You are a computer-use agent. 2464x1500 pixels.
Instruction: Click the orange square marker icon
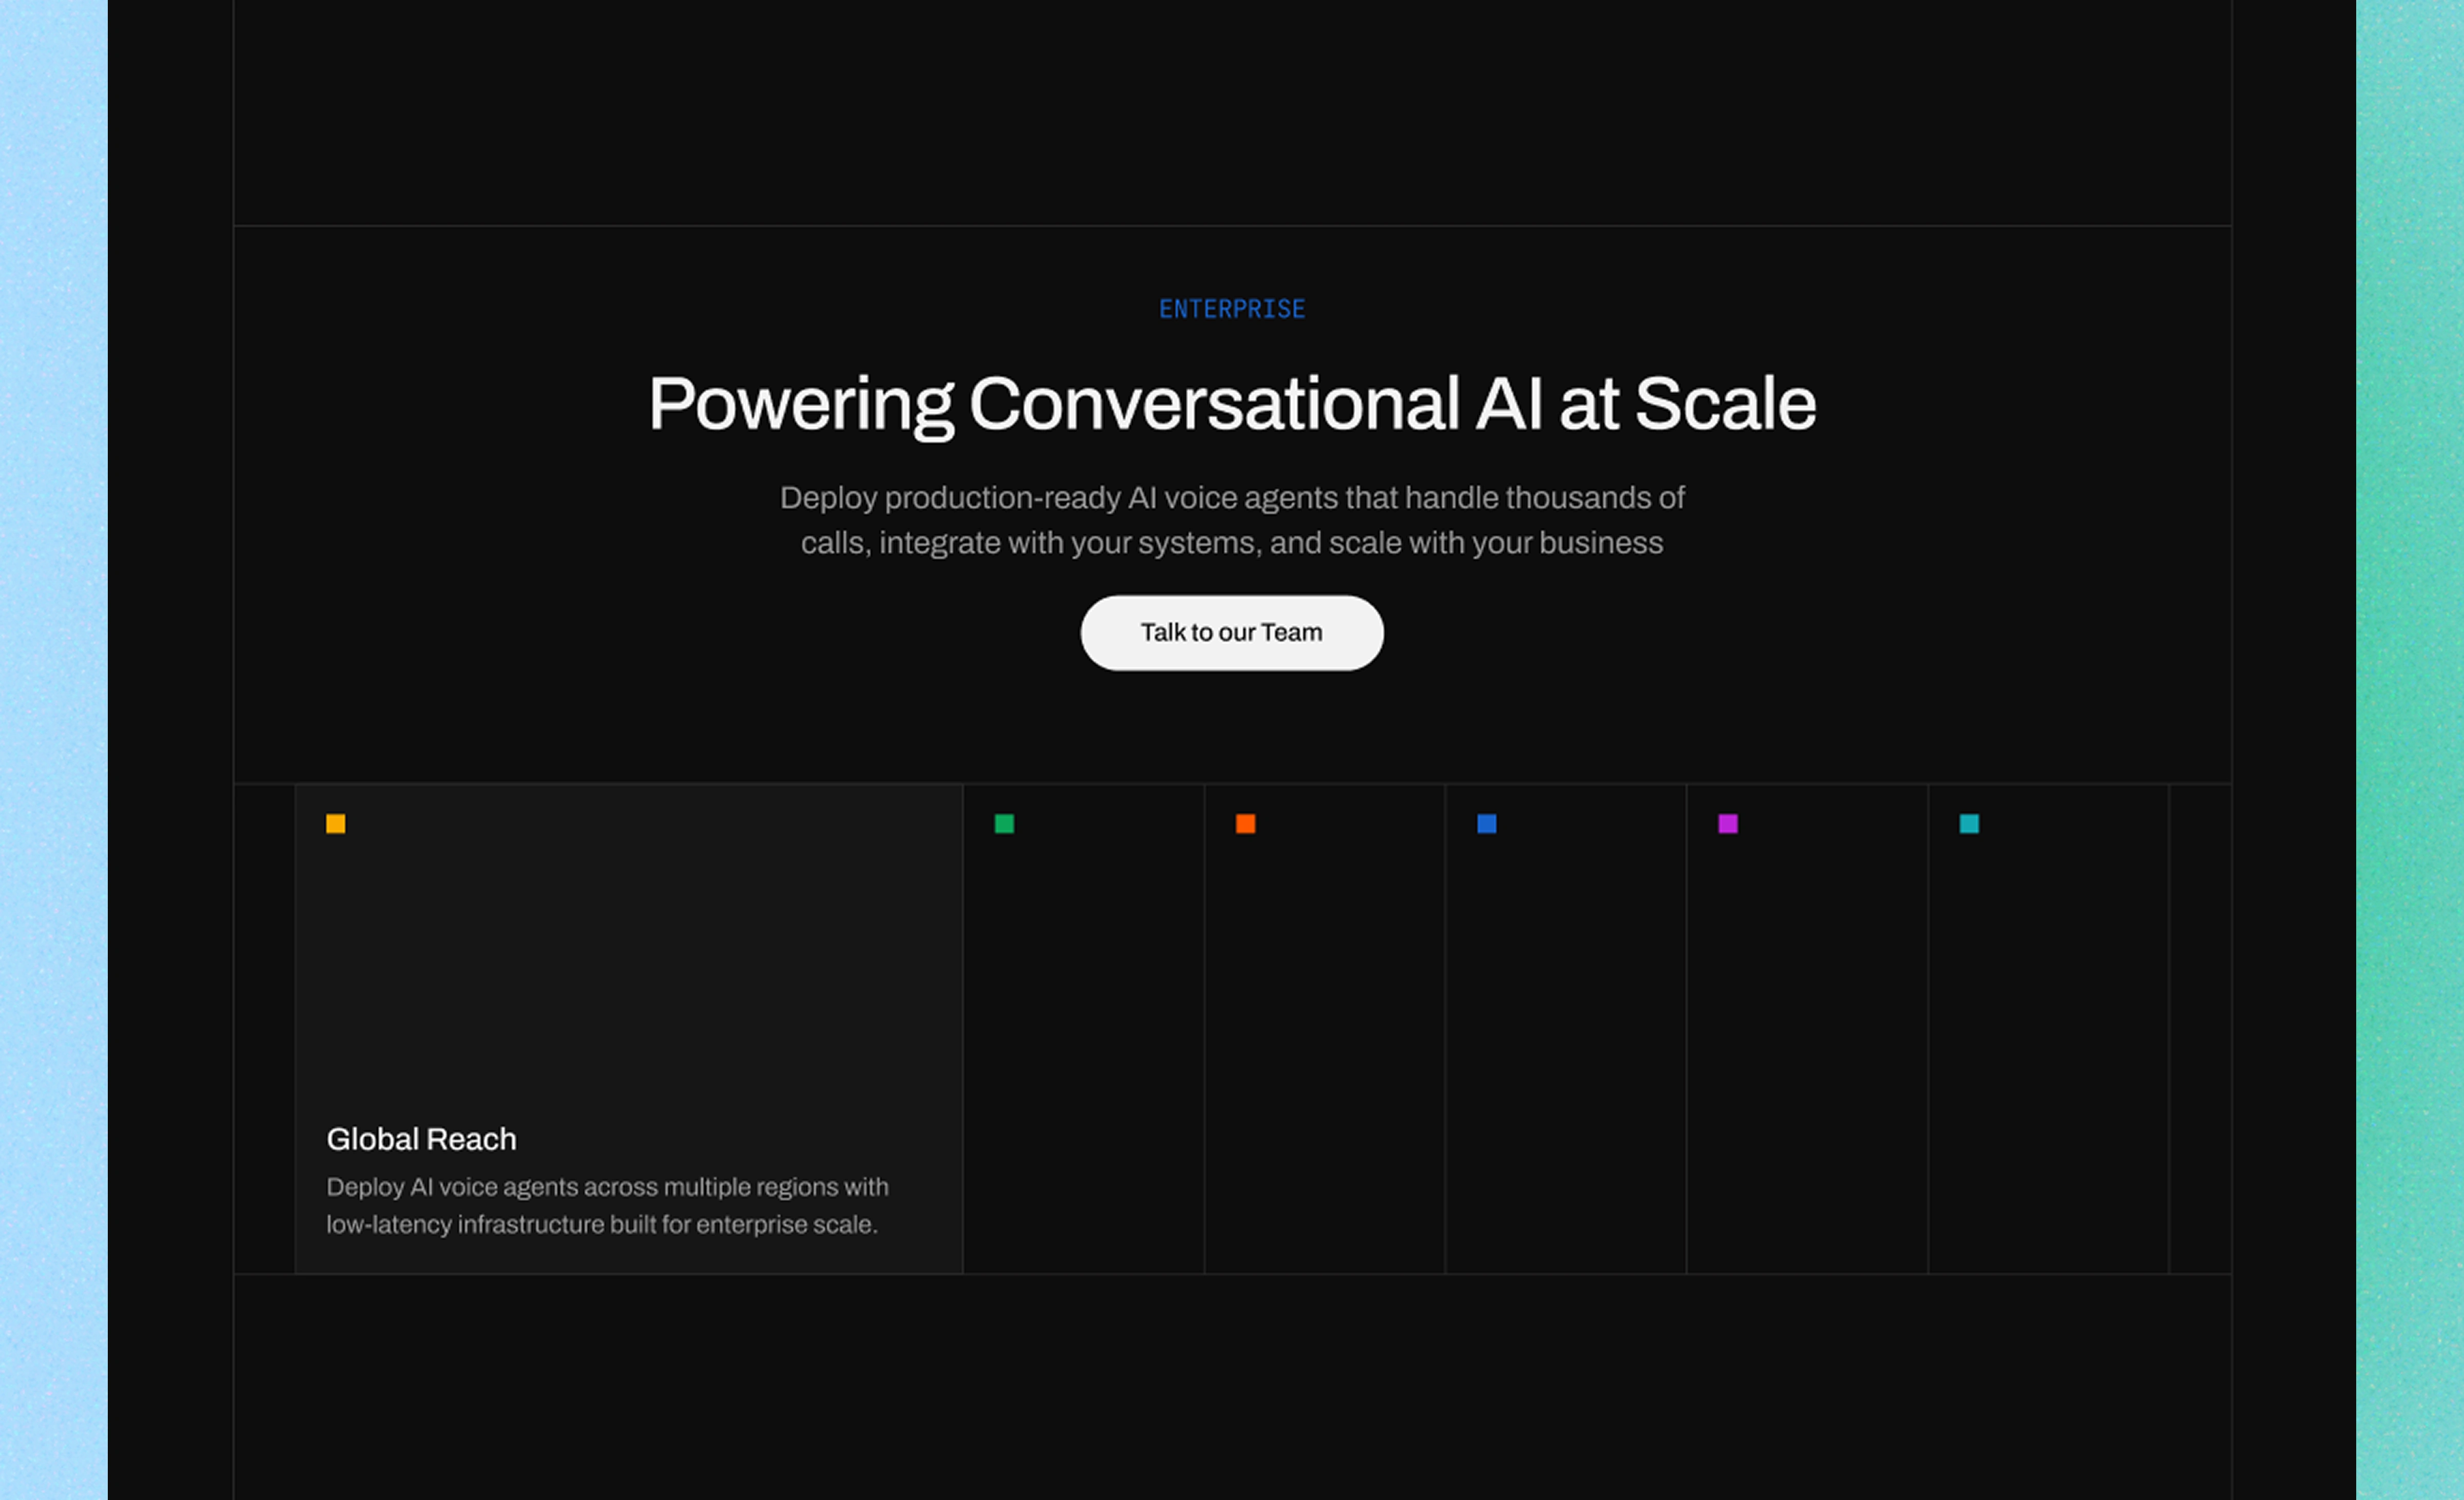1245,823
